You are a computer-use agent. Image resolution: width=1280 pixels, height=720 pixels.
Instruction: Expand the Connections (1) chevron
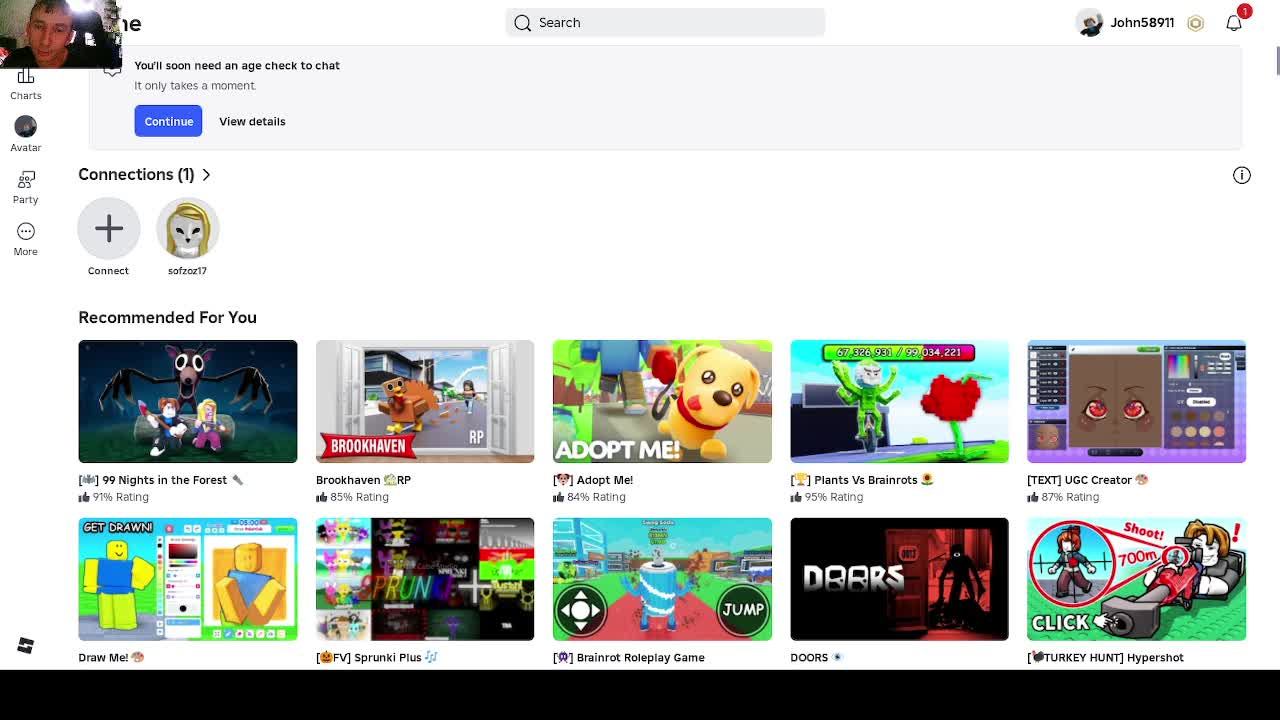pos(206,175)
